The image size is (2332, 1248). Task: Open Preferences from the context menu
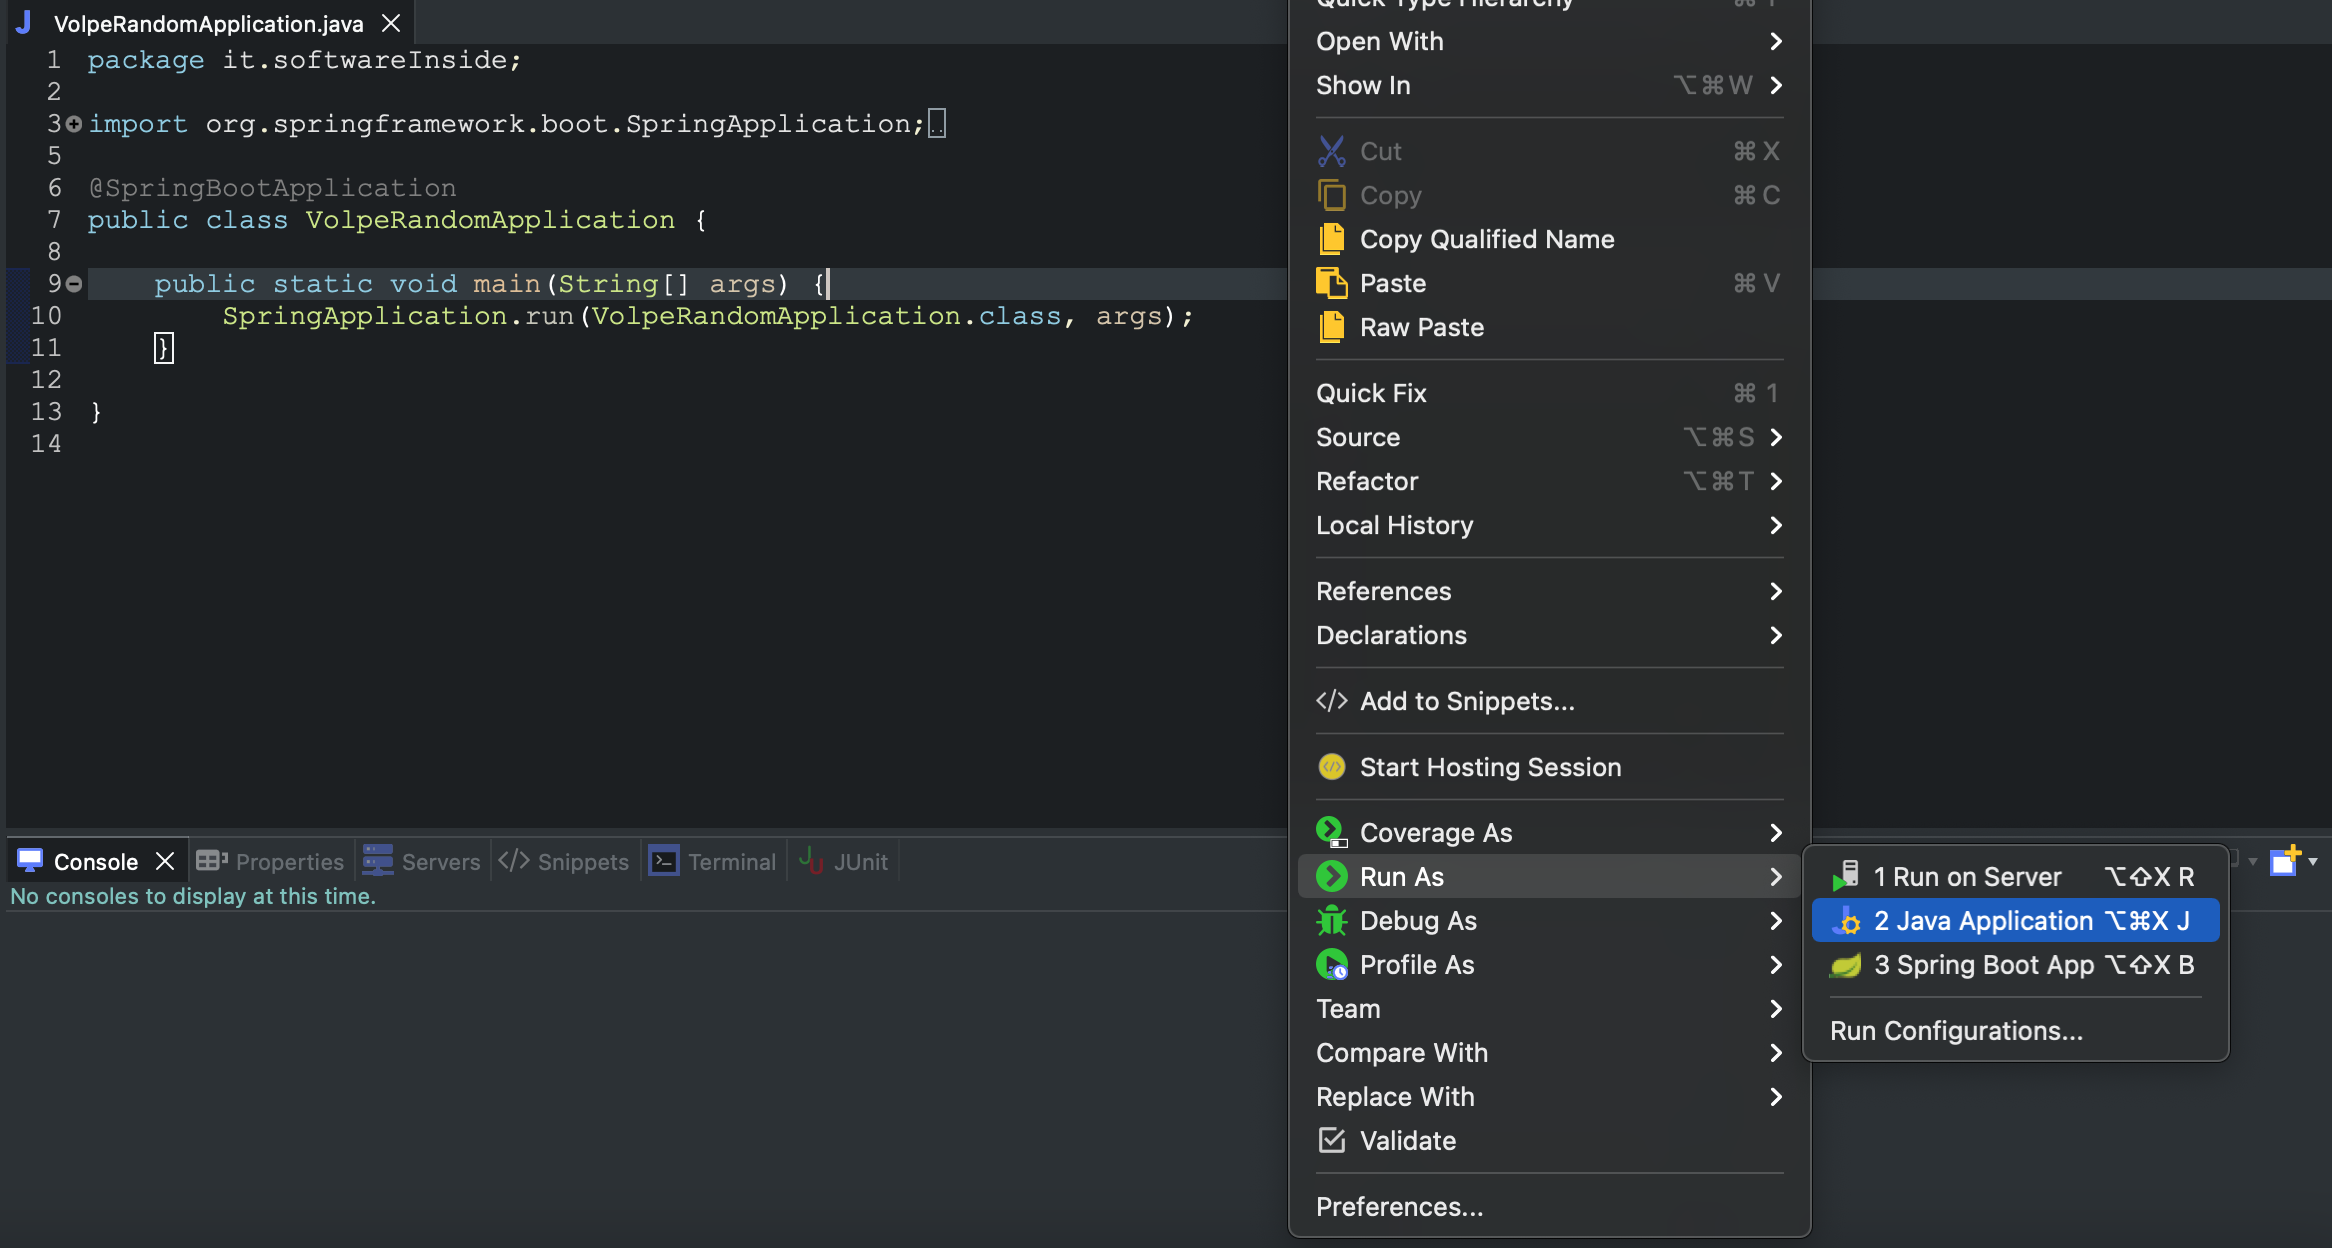[1398, 1206]
